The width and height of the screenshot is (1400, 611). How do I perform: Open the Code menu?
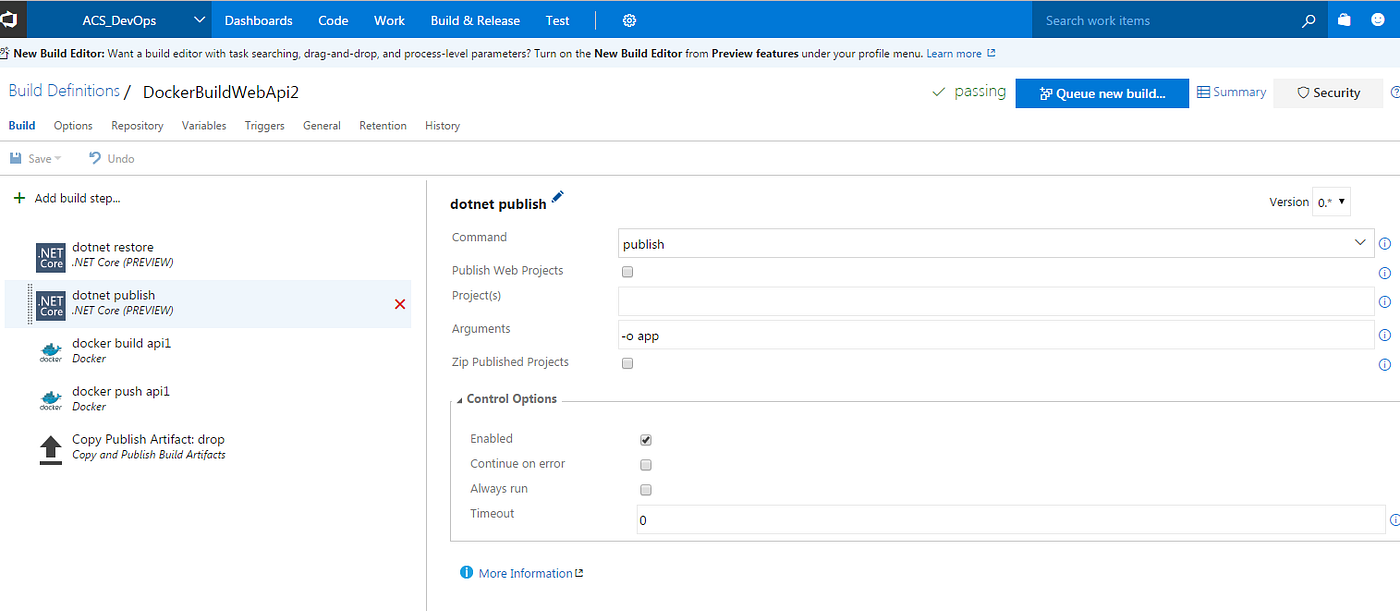tap(333, 20)
